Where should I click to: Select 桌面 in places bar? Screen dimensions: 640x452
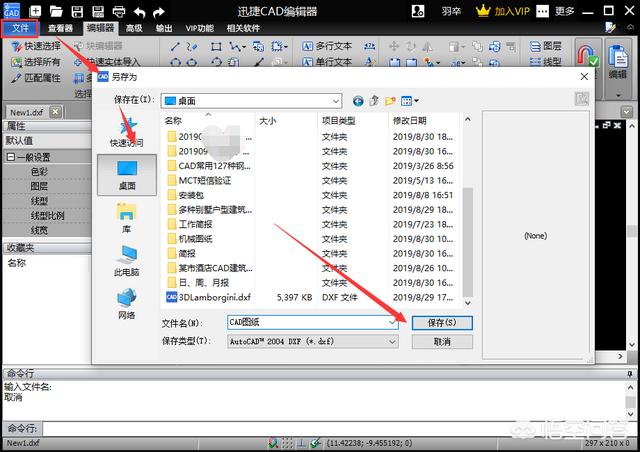127,175
